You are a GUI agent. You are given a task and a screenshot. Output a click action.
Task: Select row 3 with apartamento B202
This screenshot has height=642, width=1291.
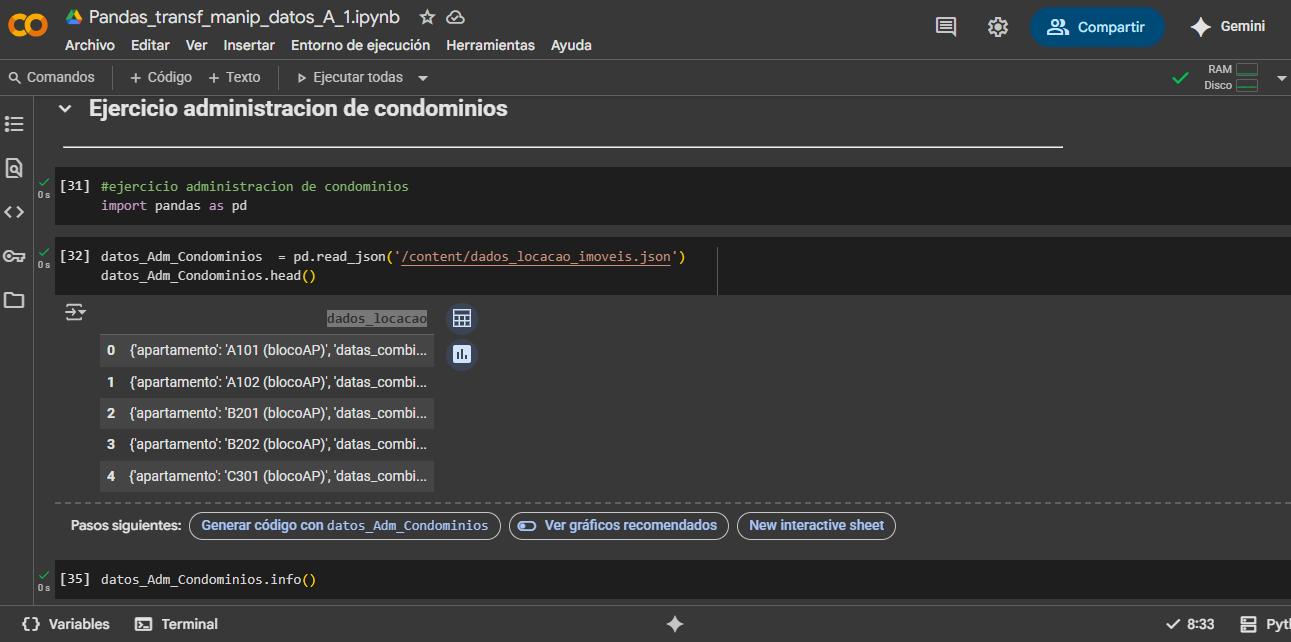tap(267, 444)
